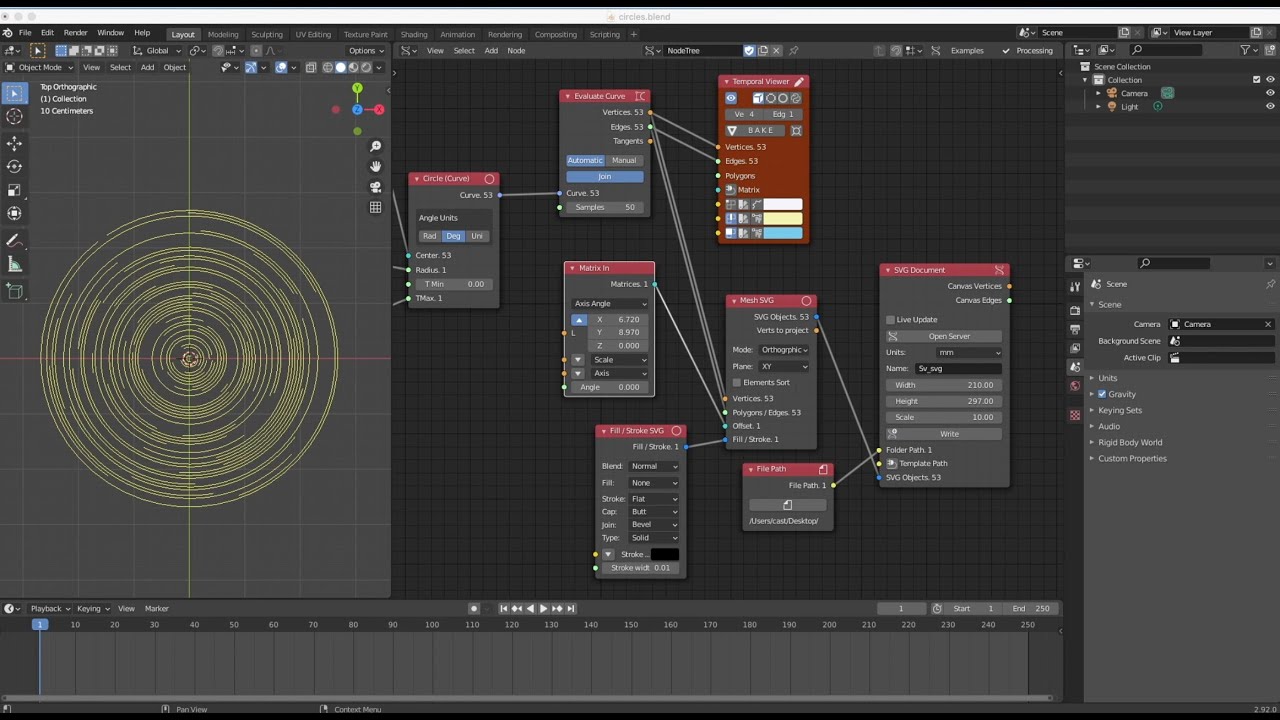Click the black Stroke color swatch
Screen dimensions: 1280x720
coord(665,554)
